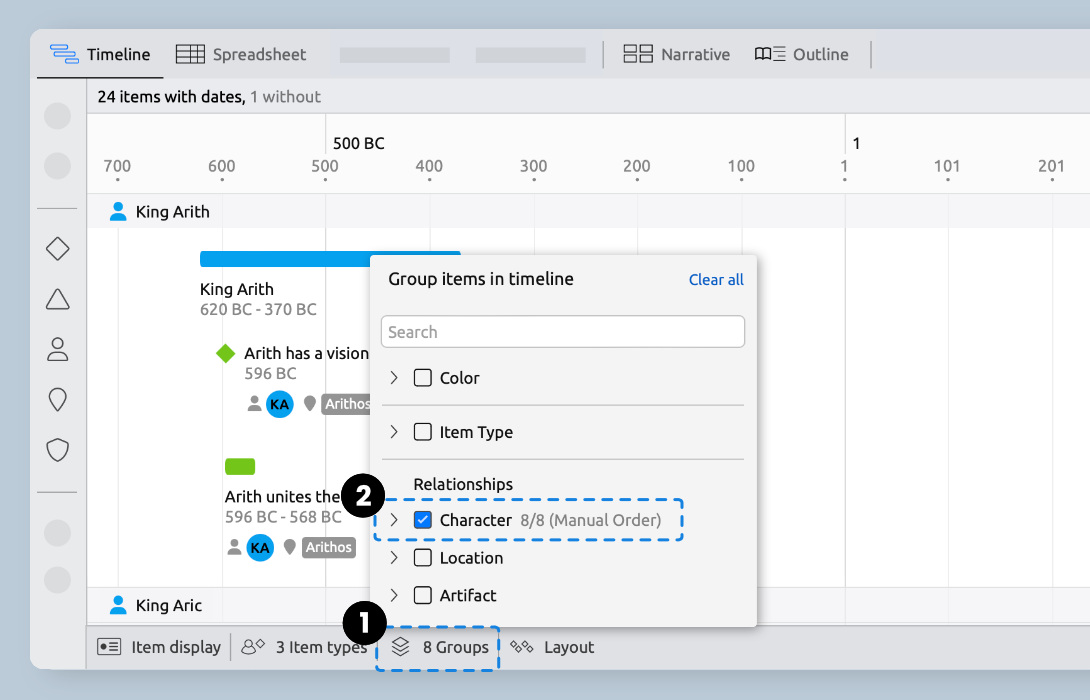Click Arithos tag under Arith unites event
The height and width of the screenshot is (700, 1090).
(x=329, y=547)
